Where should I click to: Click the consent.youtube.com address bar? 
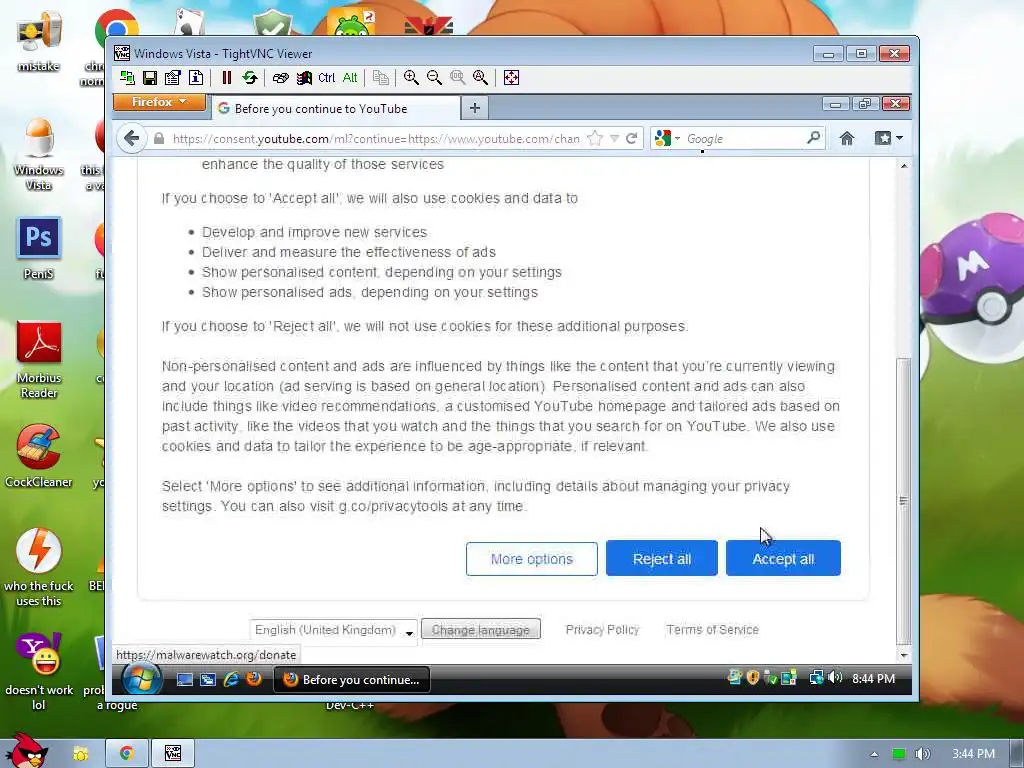(x=376, y=138)
